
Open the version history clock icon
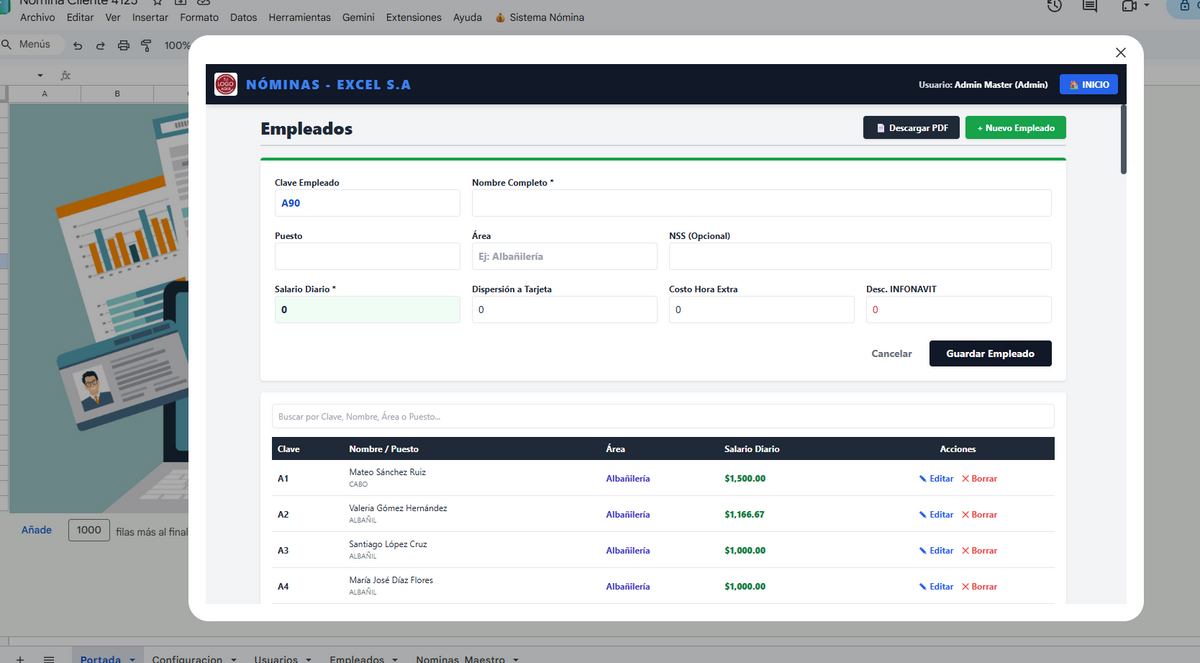pyautogui.click(x=1054, y=6)
